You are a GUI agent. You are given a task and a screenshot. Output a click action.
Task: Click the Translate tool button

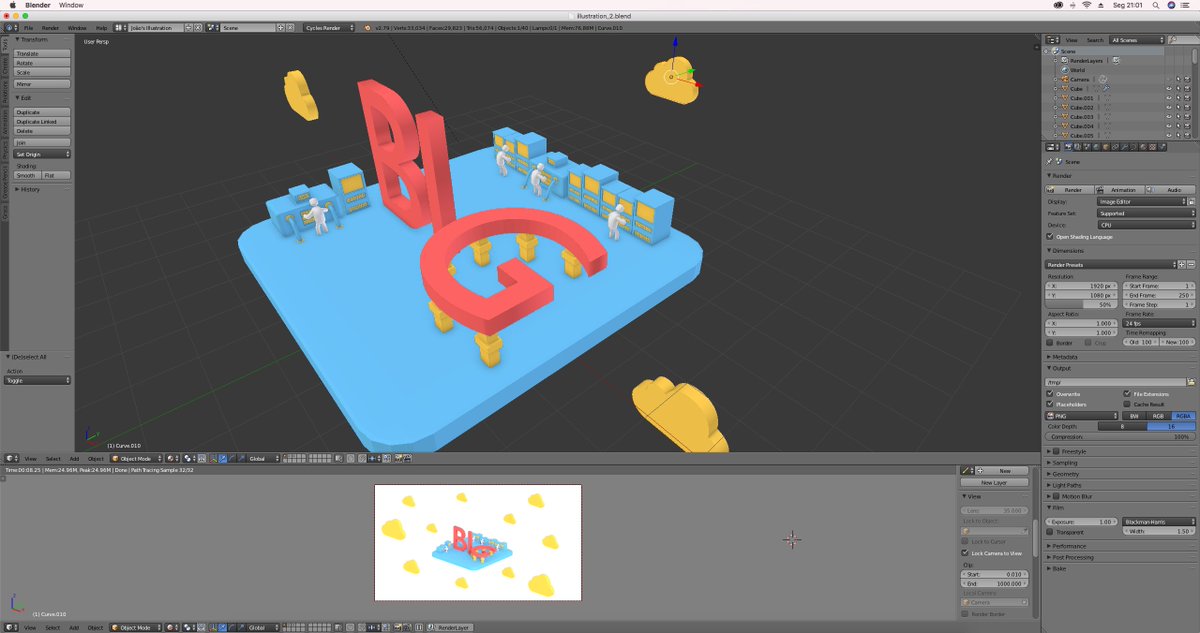42,53
